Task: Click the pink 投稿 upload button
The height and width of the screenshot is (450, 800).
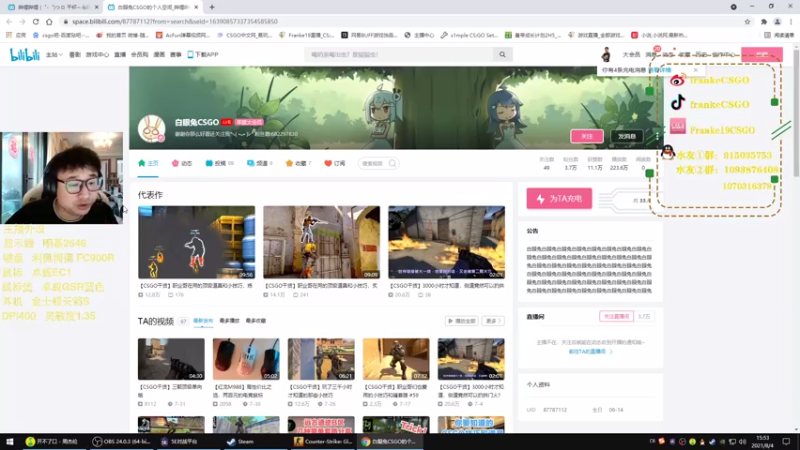Action: click(762, 55)
